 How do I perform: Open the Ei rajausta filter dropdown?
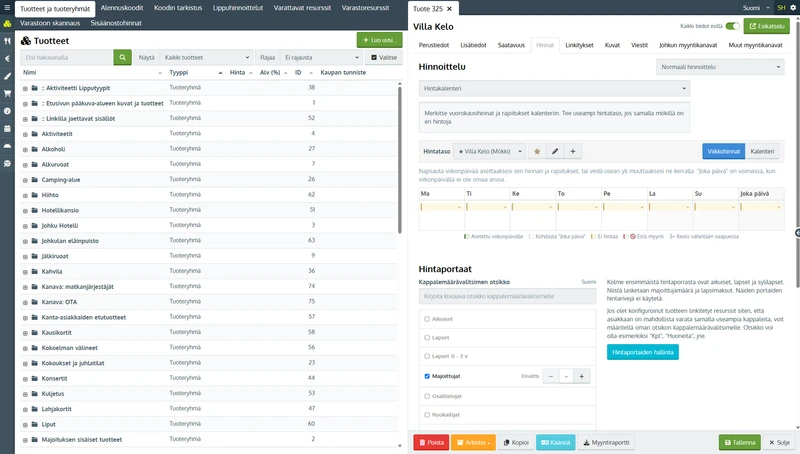(321, 57)
